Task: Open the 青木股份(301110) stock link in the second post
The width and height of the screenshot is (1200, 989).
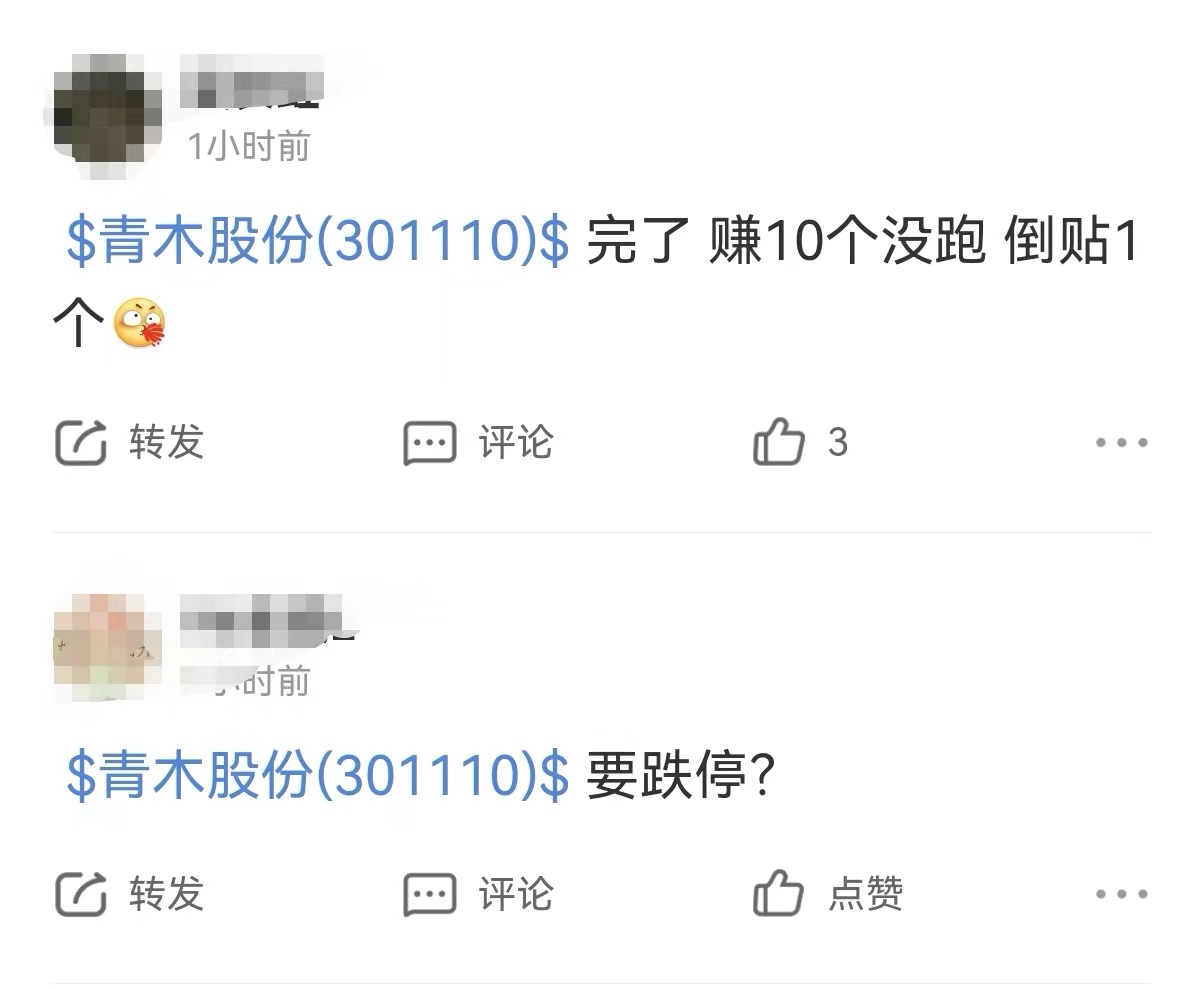Action: (x=318, y=774)
